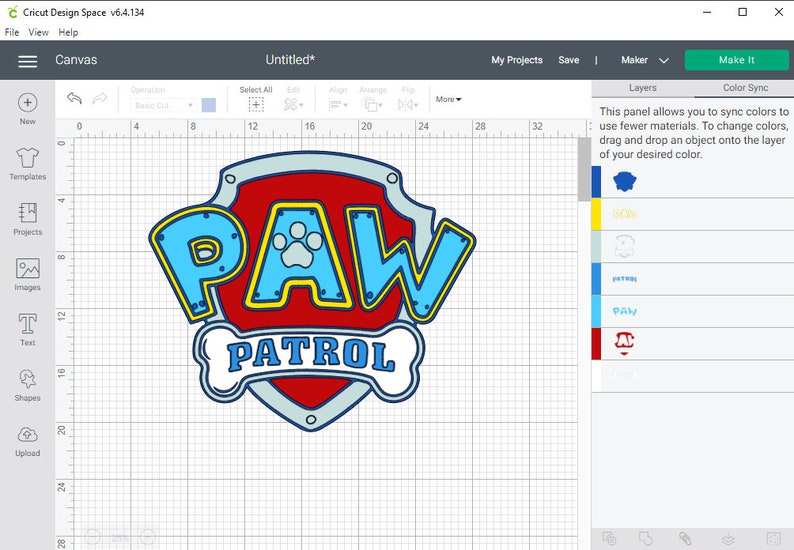The image size is (794, 550).
Task: Select the Text tool
Action: tap(27, 324)
